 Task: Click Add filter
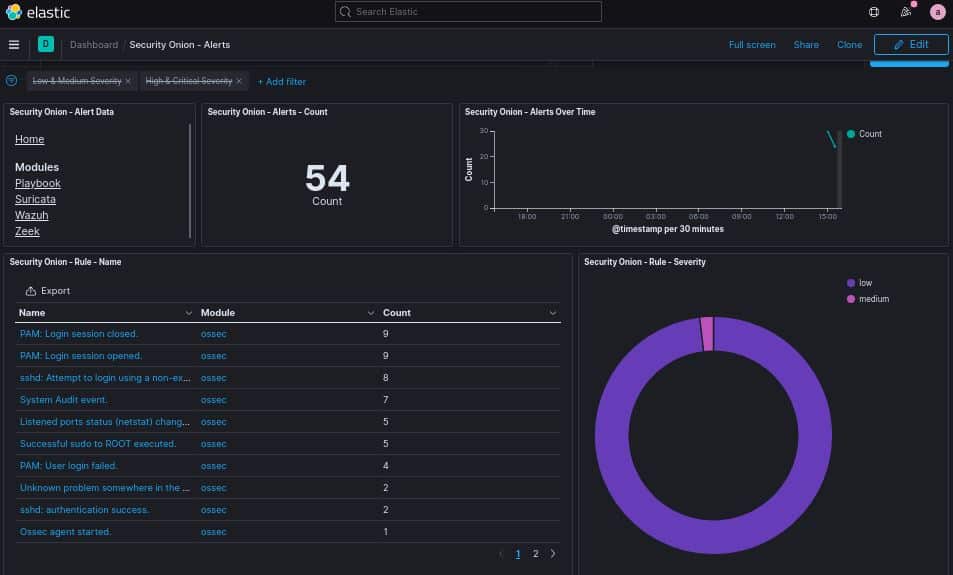coord(281,81)
